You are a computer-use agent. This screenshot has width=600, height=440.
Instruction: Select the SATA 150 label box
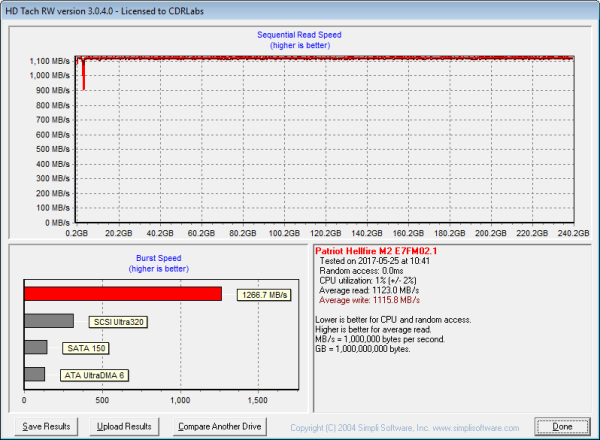point(84,348)
